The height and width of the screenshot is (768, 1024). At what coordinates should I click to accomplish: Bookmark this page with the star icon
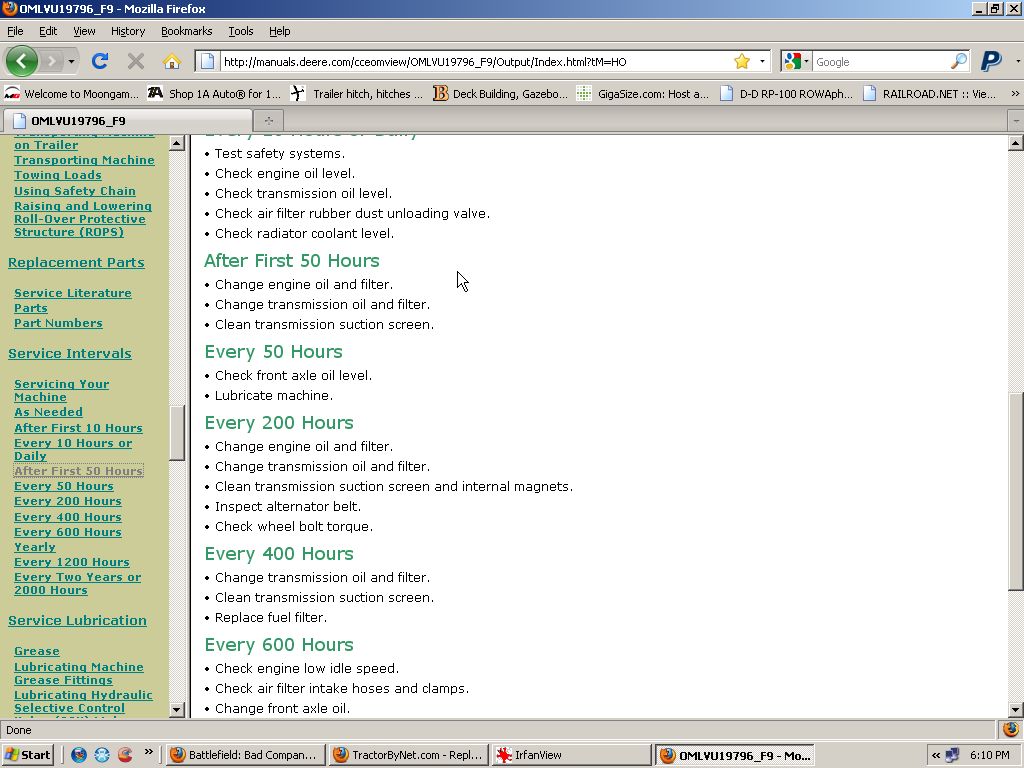pyautogui.click(x=742, y=61)
